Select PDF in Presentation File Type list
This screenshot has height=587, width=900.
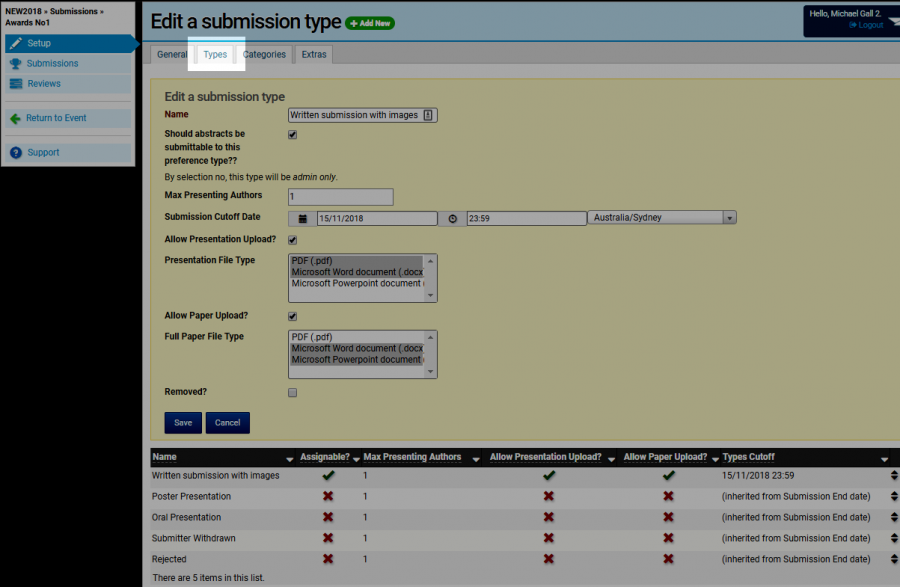pyautogui.click(x=356, y=261)
